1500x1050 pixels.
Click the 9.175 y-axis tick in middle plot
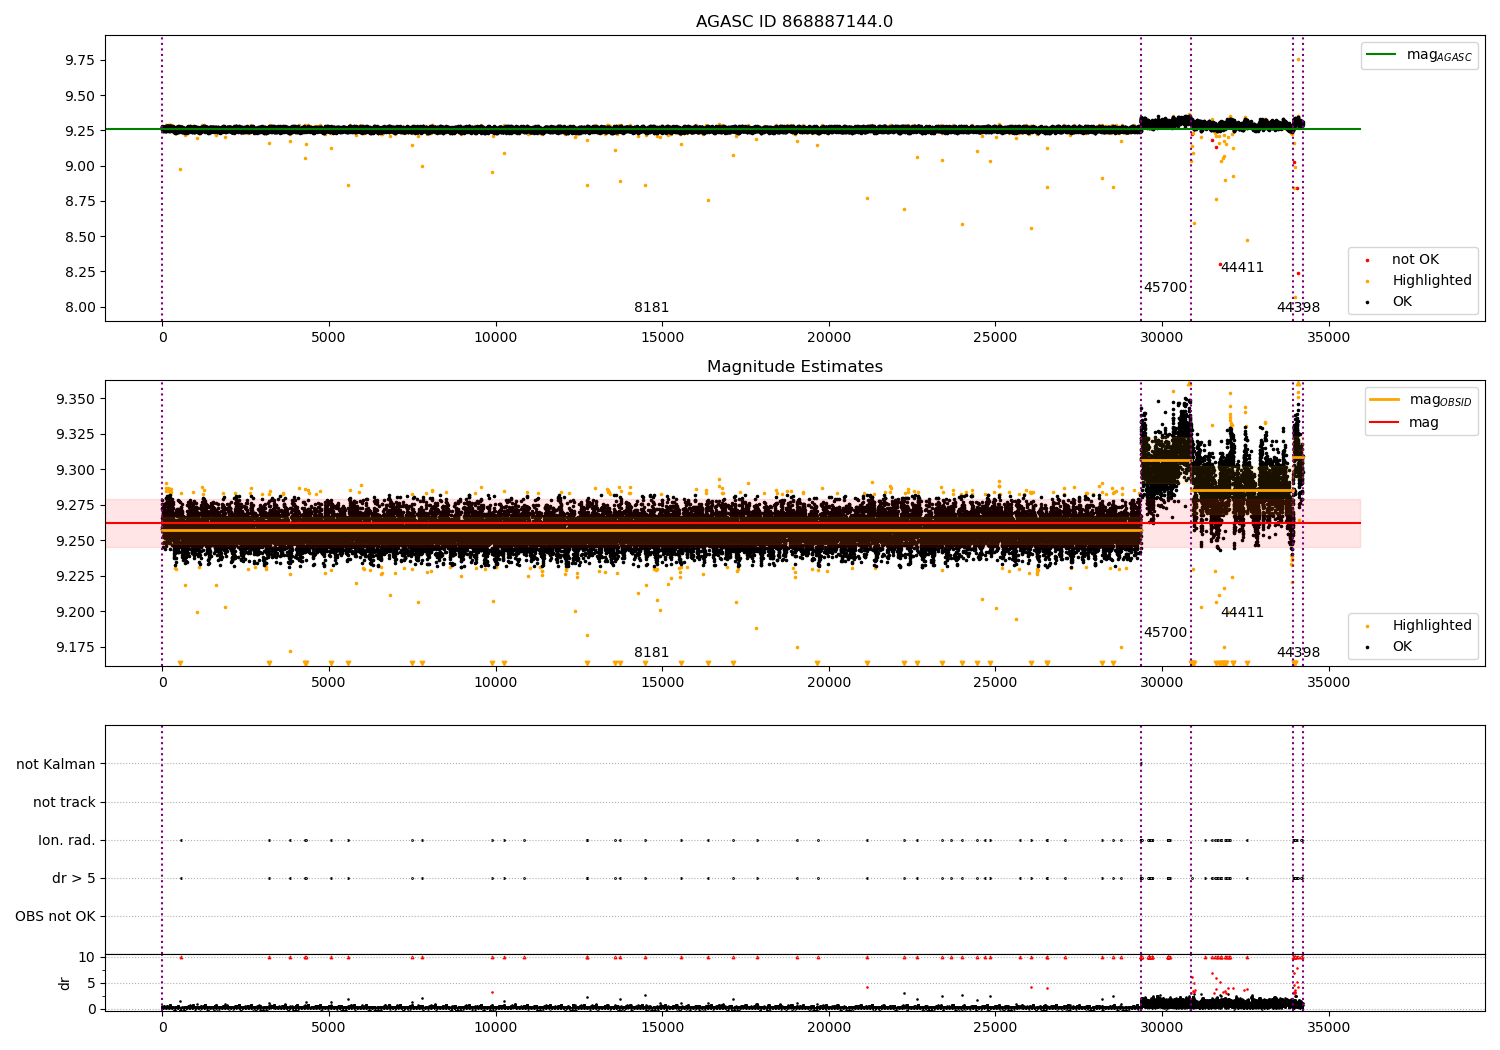pyautogui.click(x=76, y=647)
